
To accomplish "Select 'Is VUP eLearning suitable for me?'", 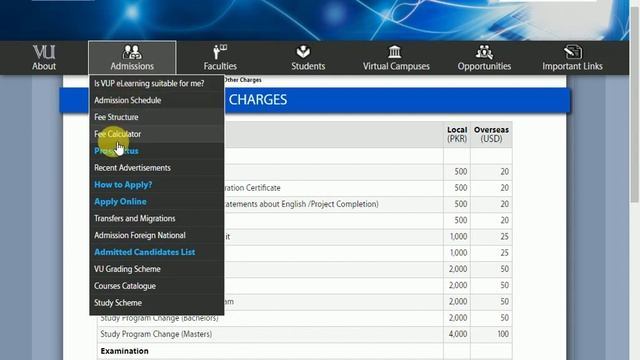I will point(149,84).
